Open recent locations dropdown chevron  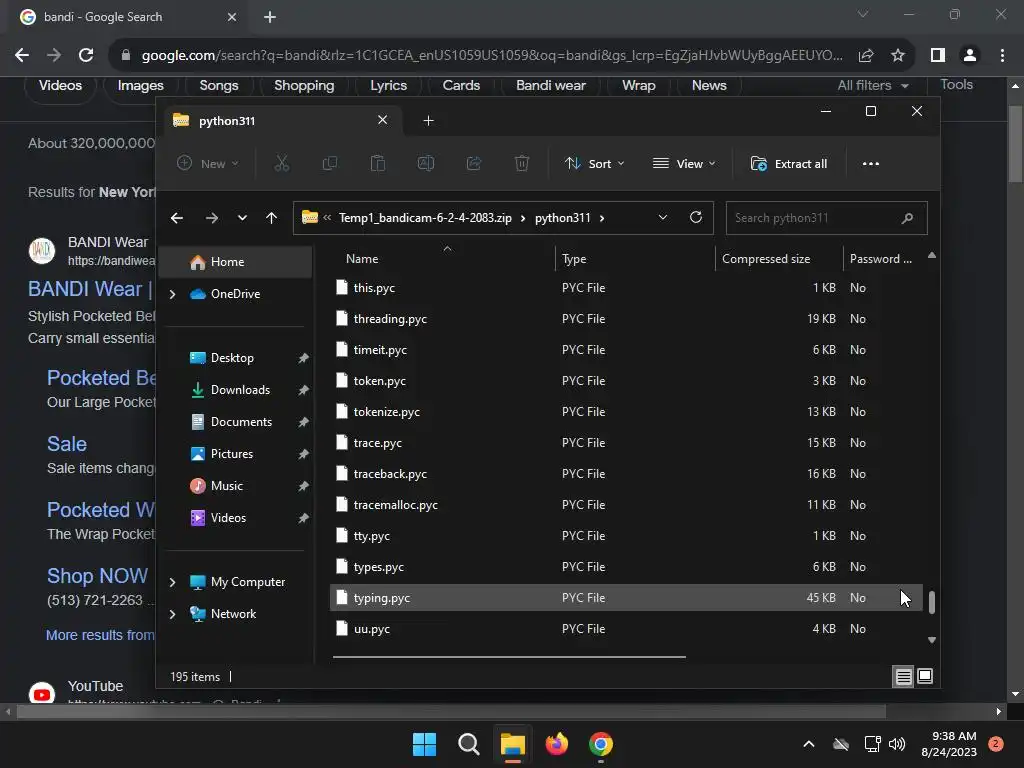[242, 218]
